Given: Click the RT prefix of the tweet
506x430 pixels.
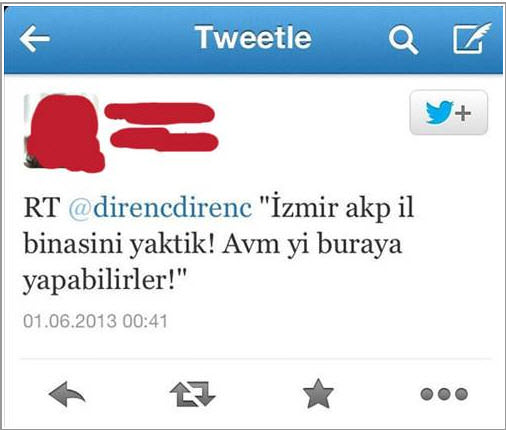Looking at the screenshot, I should 42,208.
